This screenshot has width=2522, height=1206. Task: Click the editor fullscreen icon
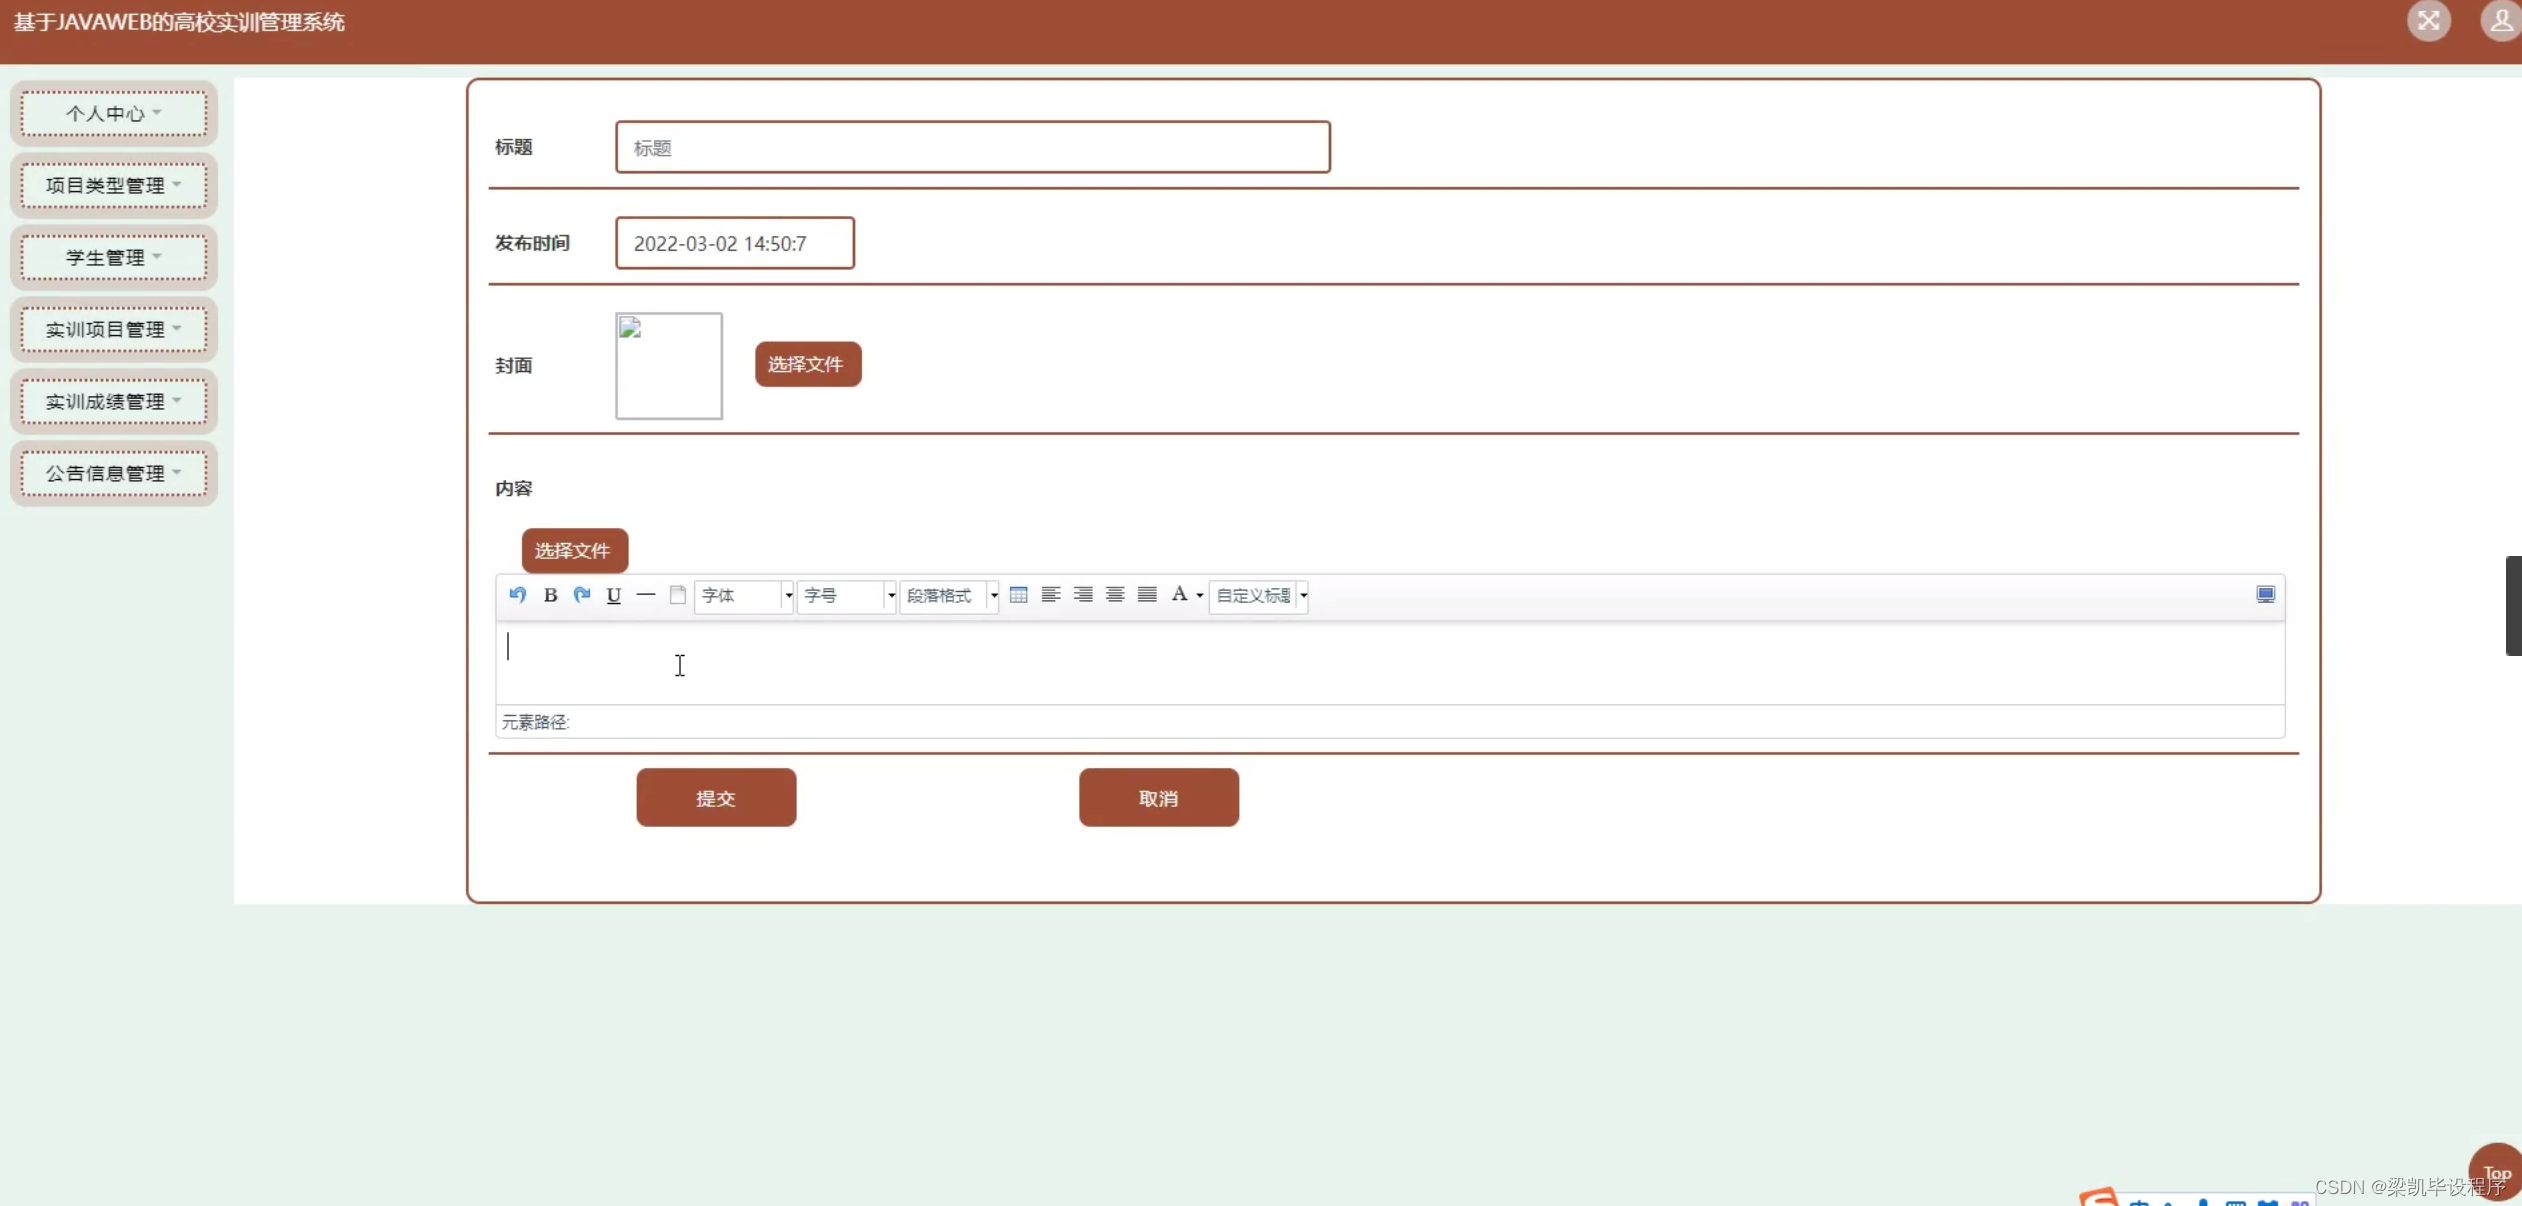pos(2265,595)
